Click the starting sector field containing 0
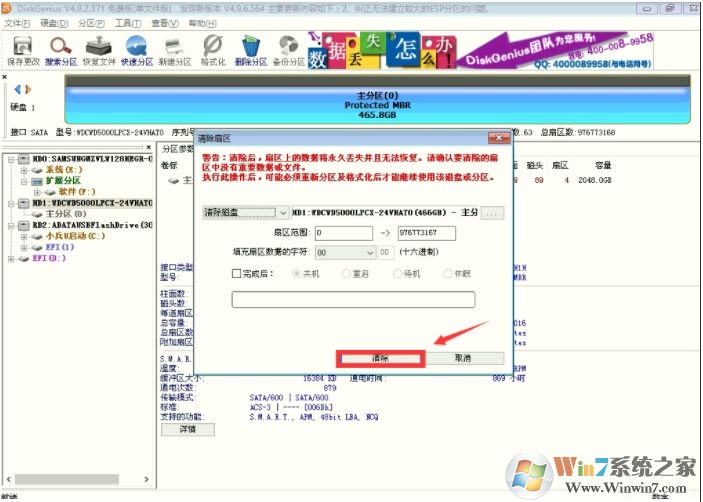The width and height of the screenshot is (703, 502). click(x=344, y=233)
